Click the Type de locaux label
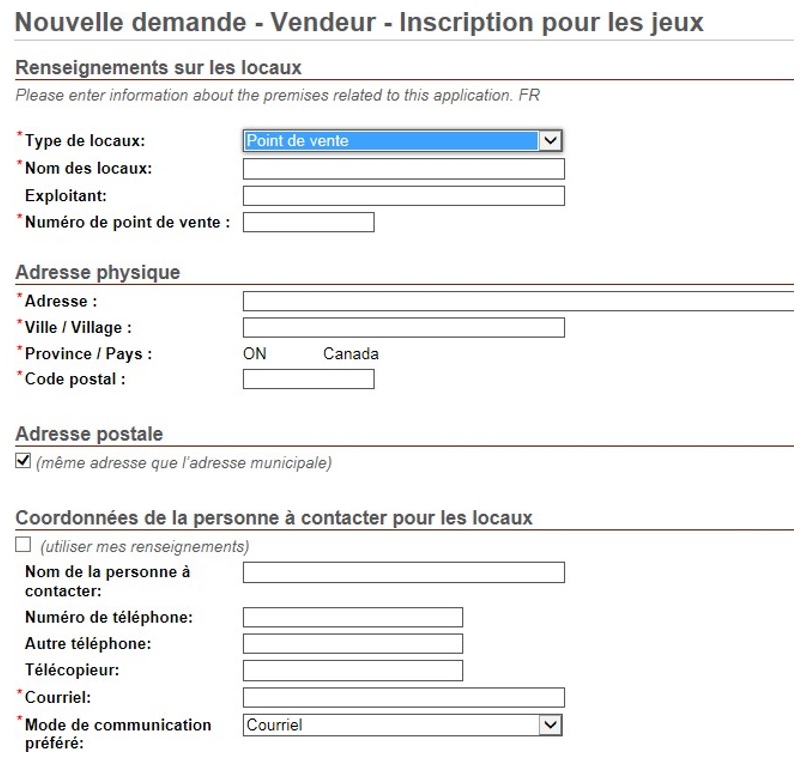This screenshot has width=809, height=769. point(85,140)
